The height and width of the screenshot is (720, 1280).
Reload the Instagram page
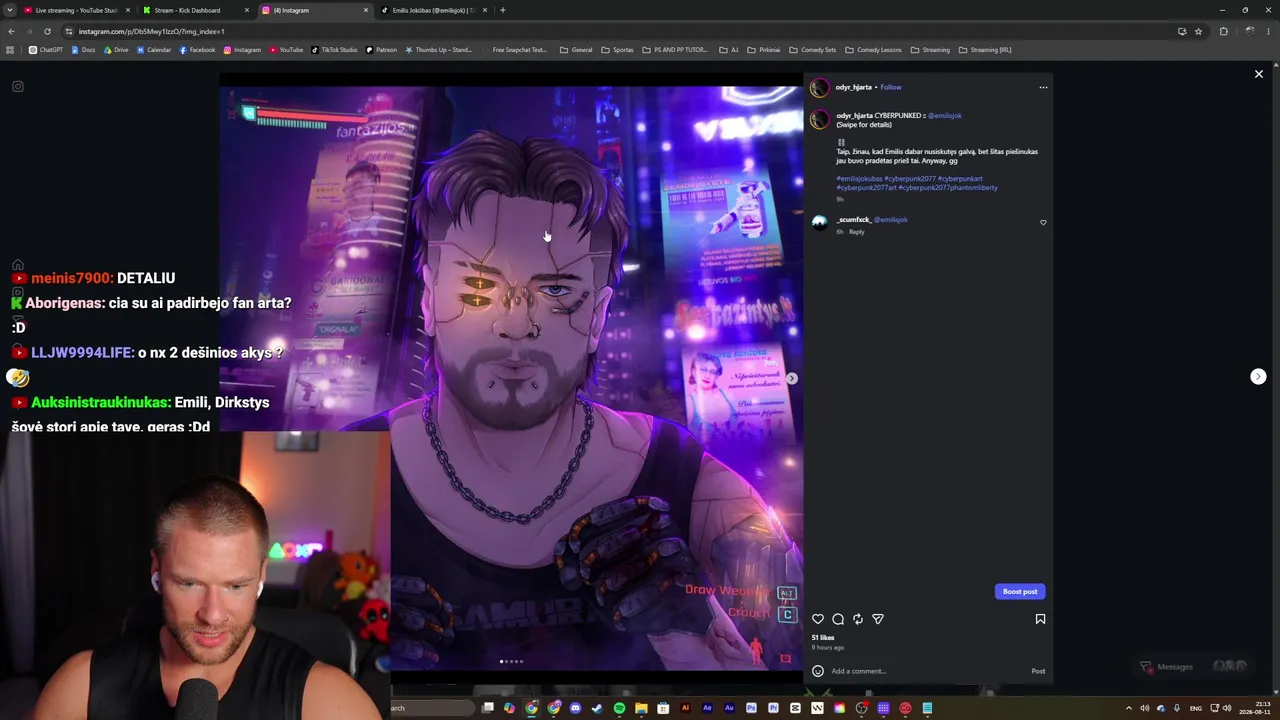(47, 31)
